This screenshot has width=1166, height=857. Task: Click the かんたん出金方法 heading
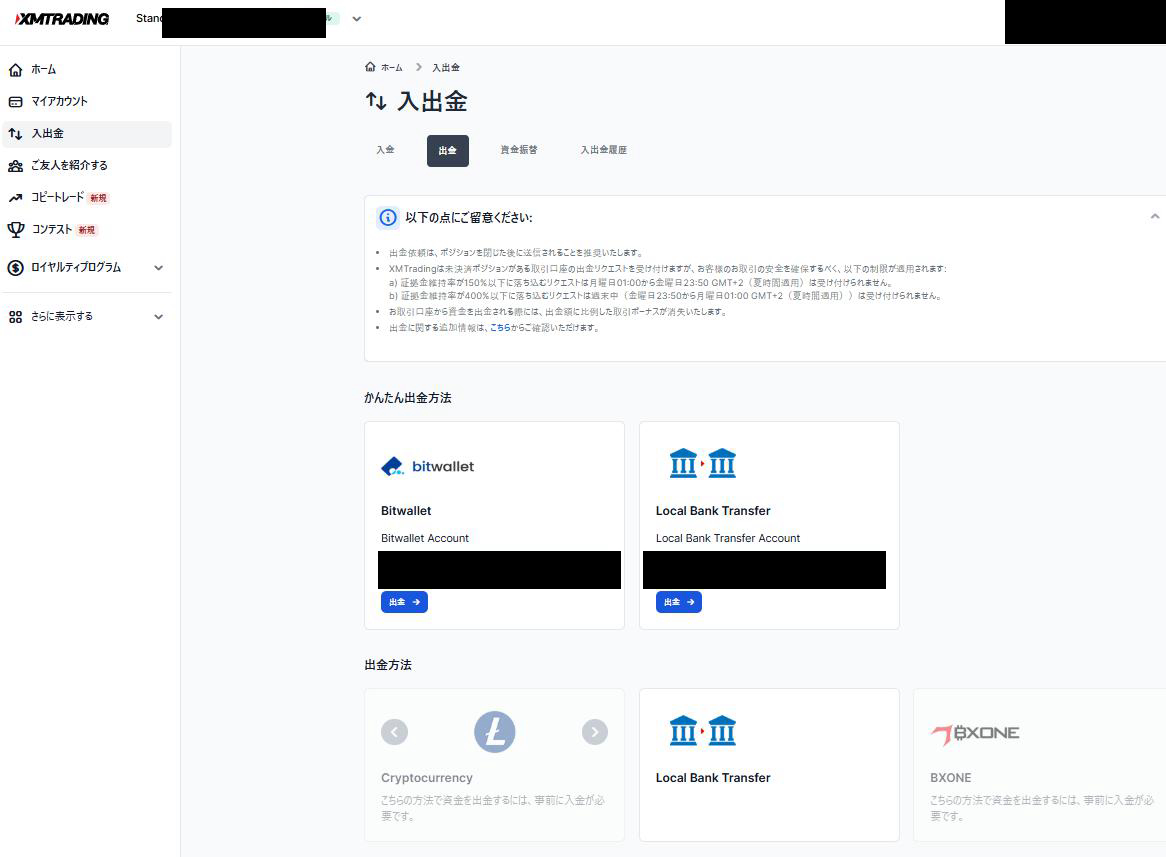click(408, 398)
